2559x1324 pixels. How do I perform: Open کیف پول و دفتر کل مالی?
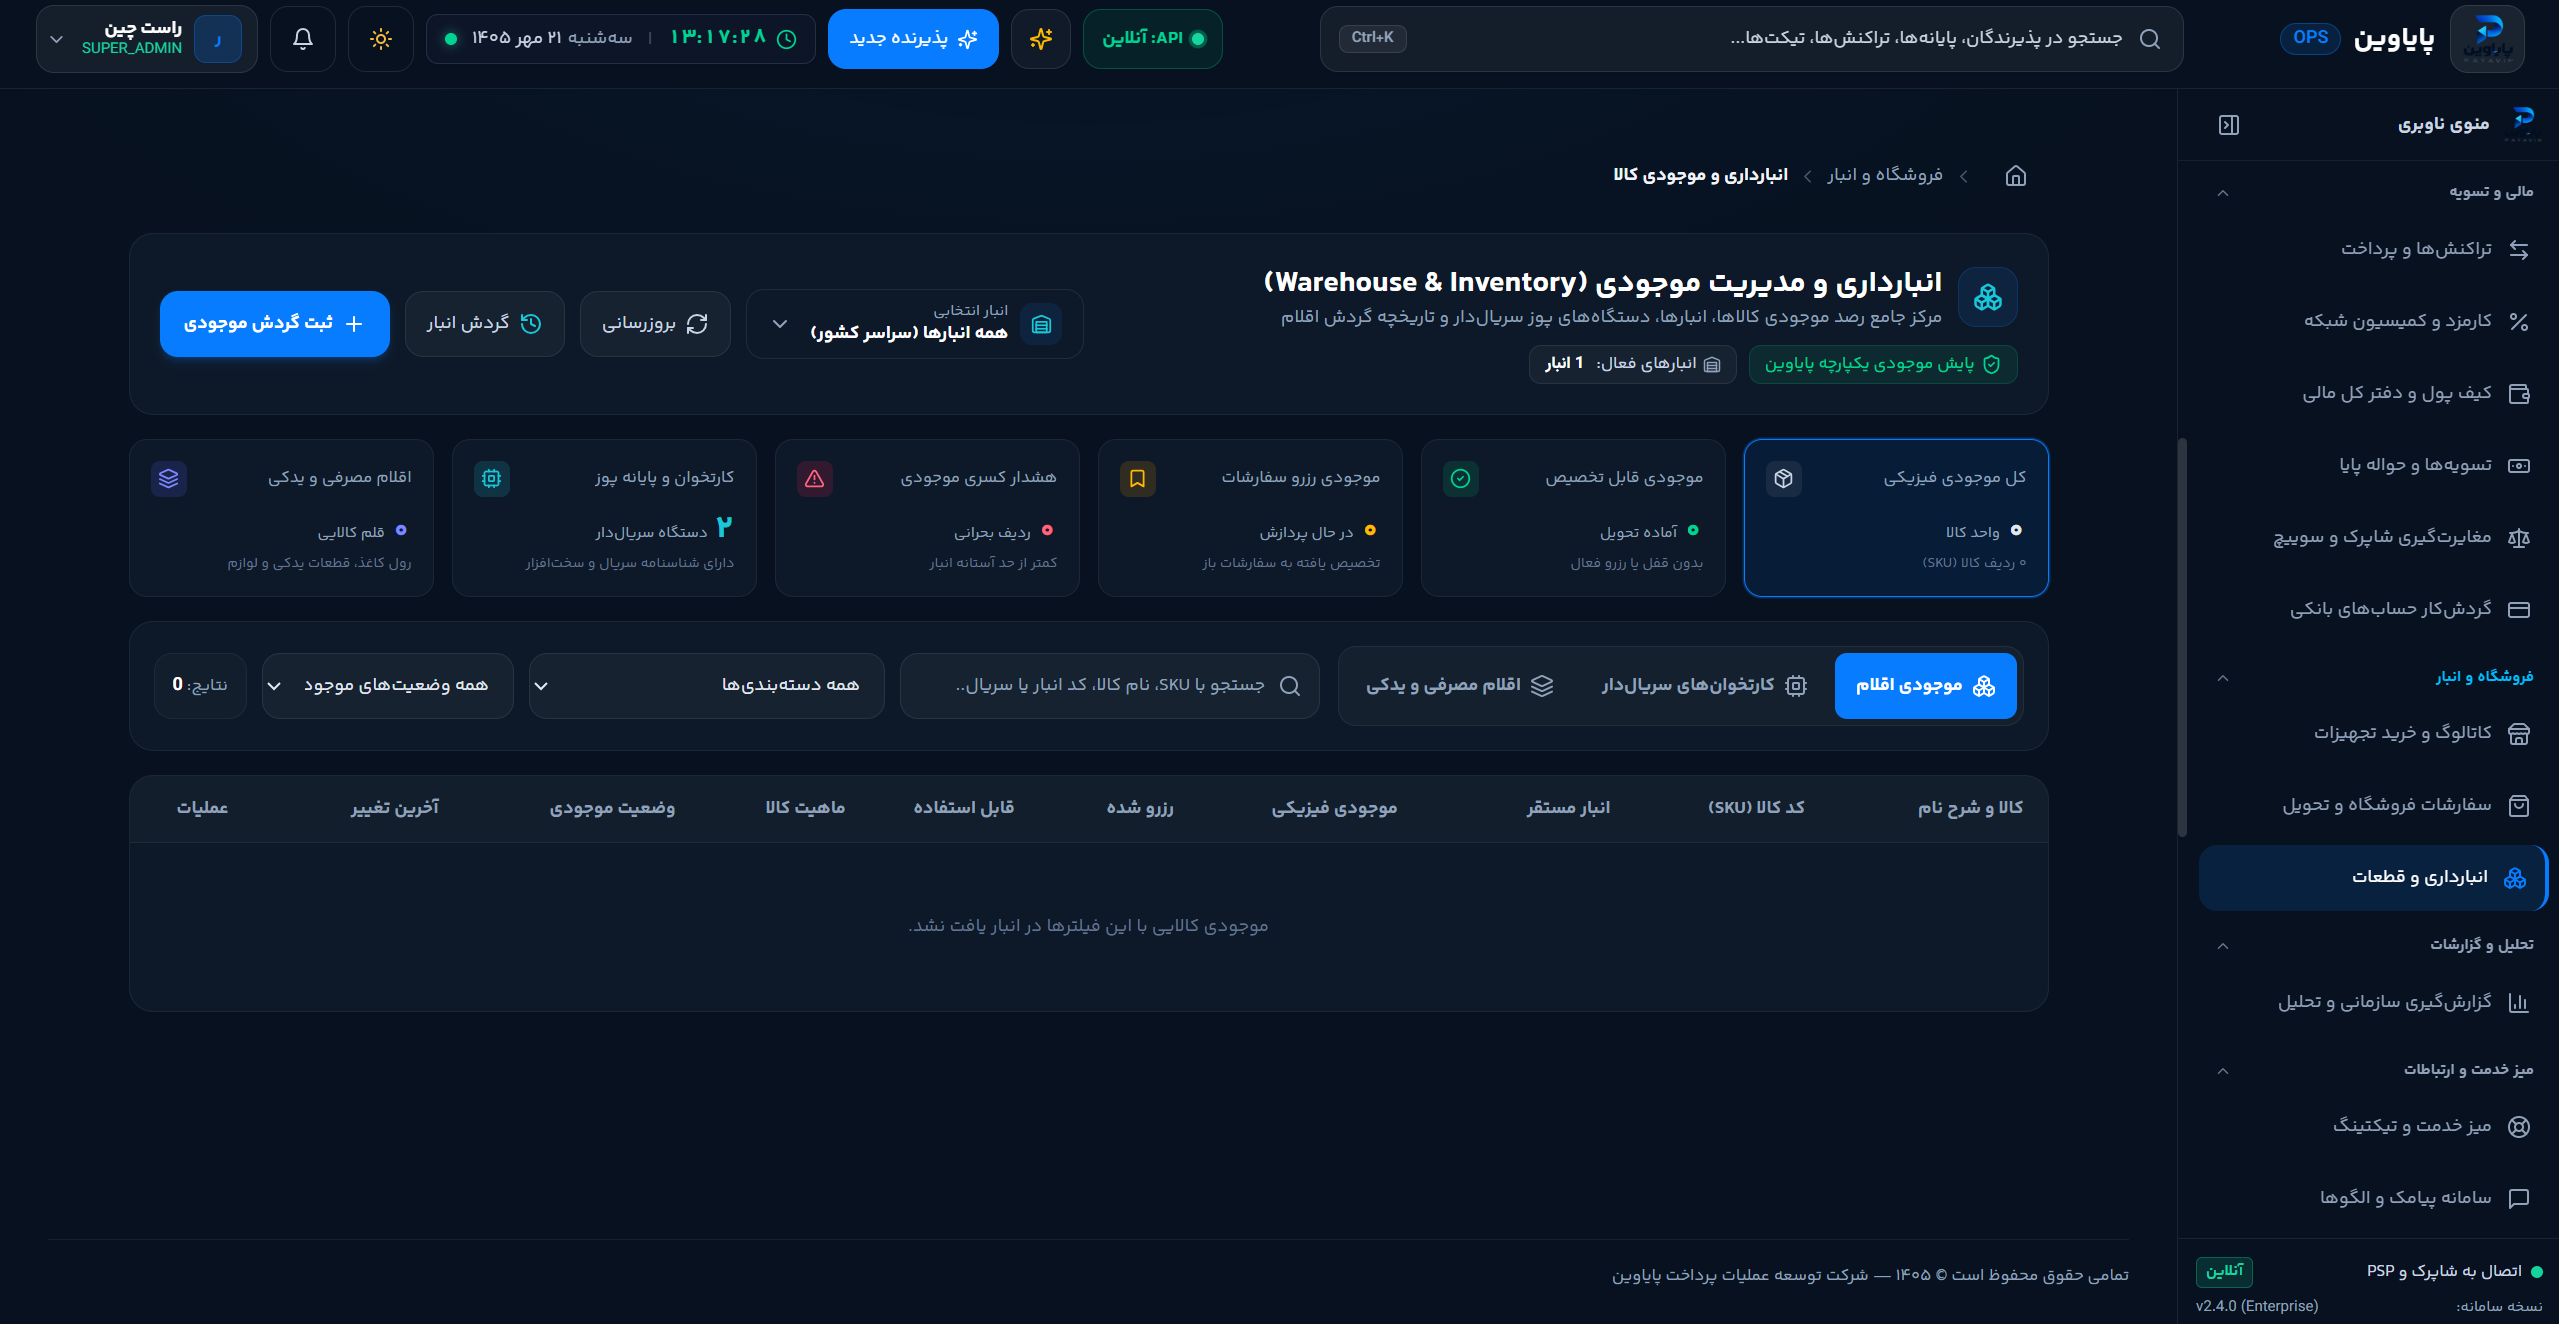pos(2372,393)
